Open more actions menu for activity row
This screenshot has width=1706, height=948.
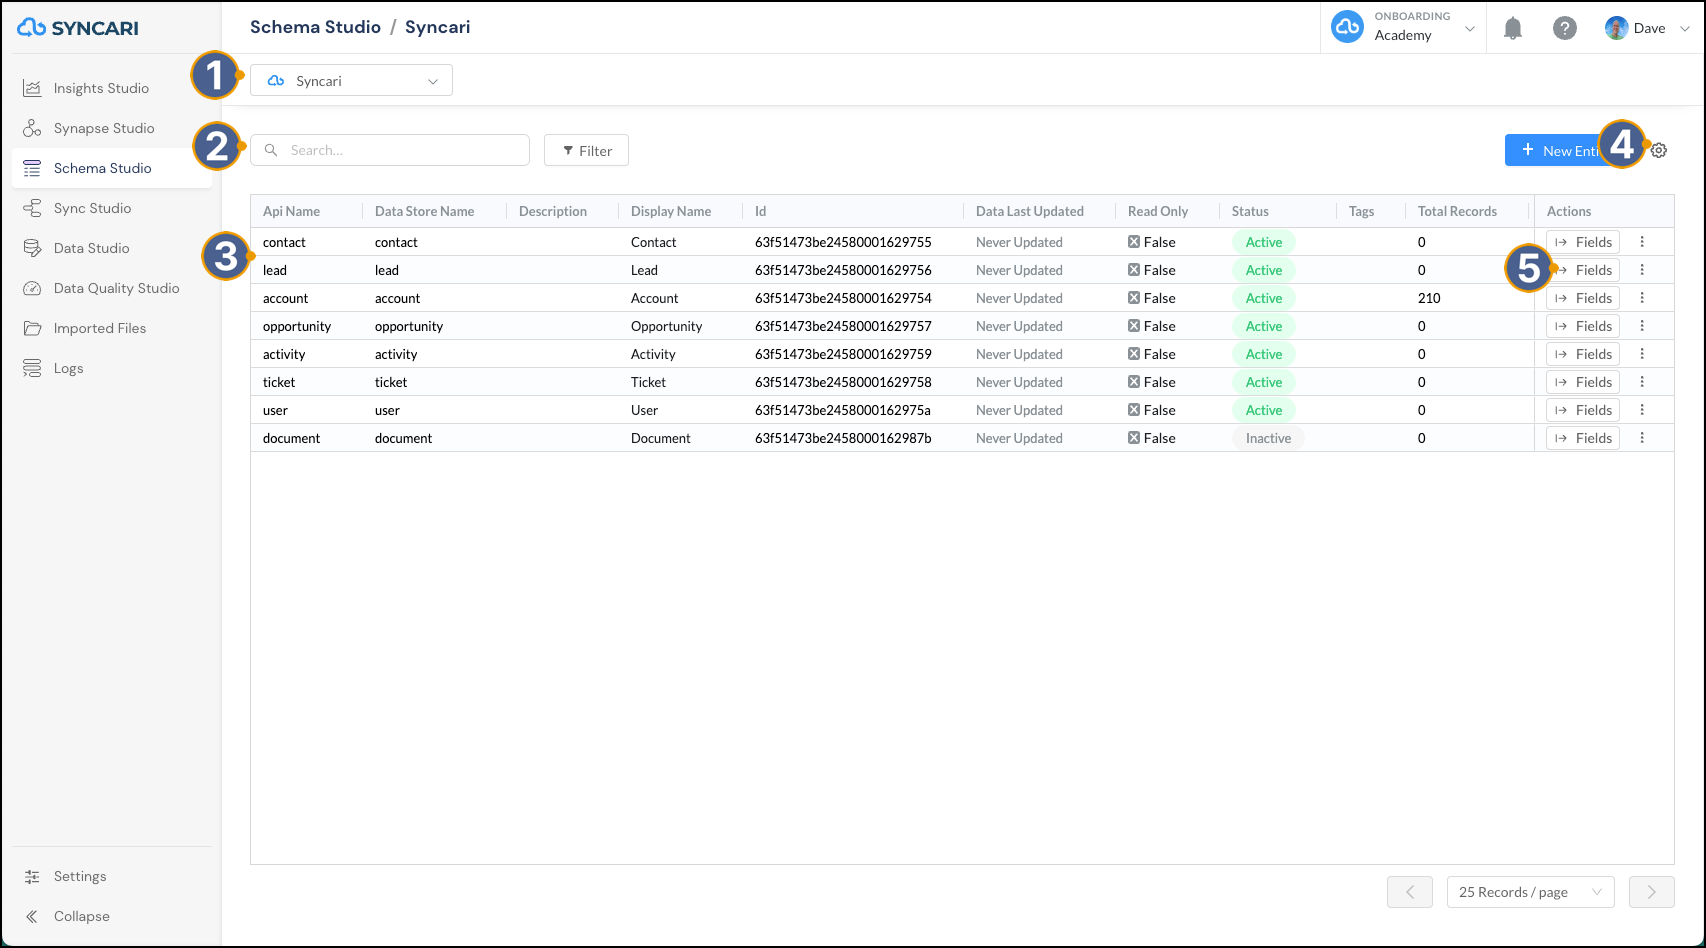pos(1642,354)
